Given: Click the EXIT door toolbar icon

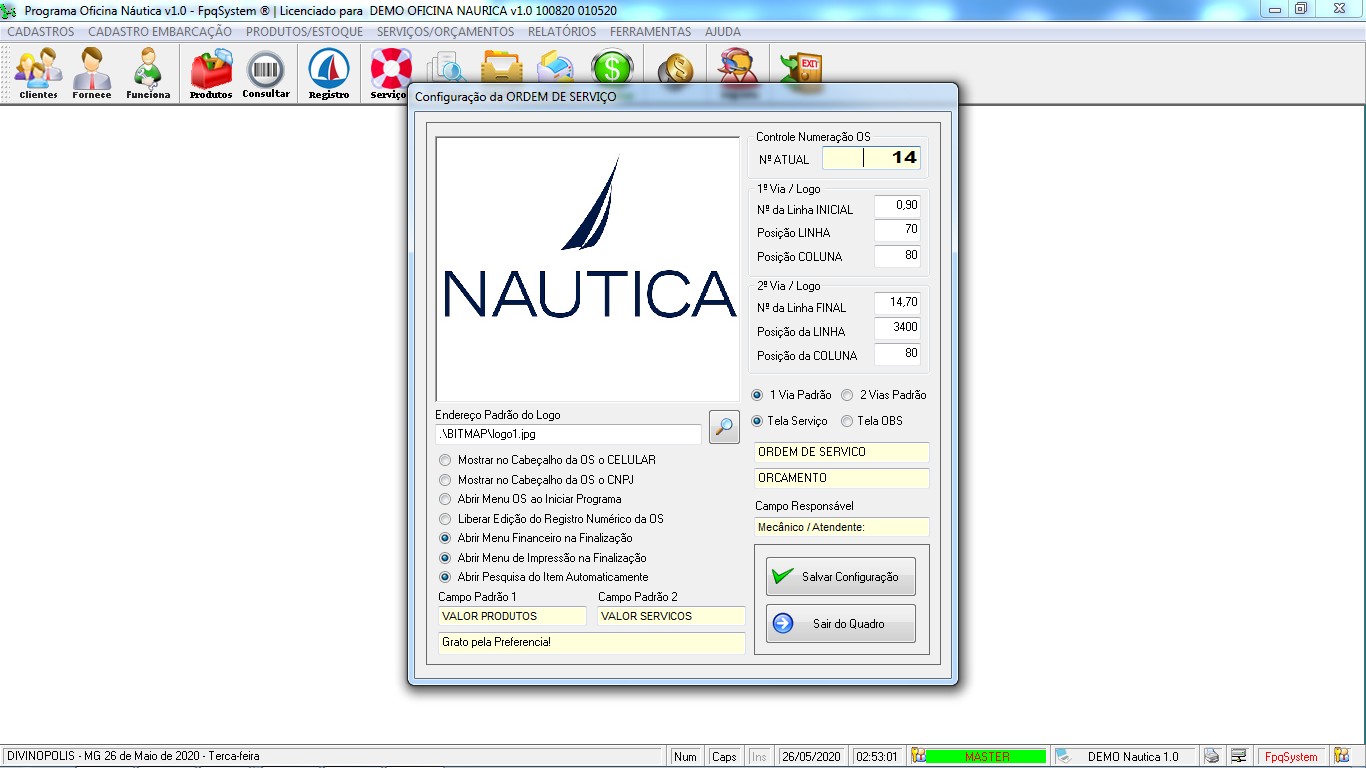Looking at the screenshot, I should point(801,68).
